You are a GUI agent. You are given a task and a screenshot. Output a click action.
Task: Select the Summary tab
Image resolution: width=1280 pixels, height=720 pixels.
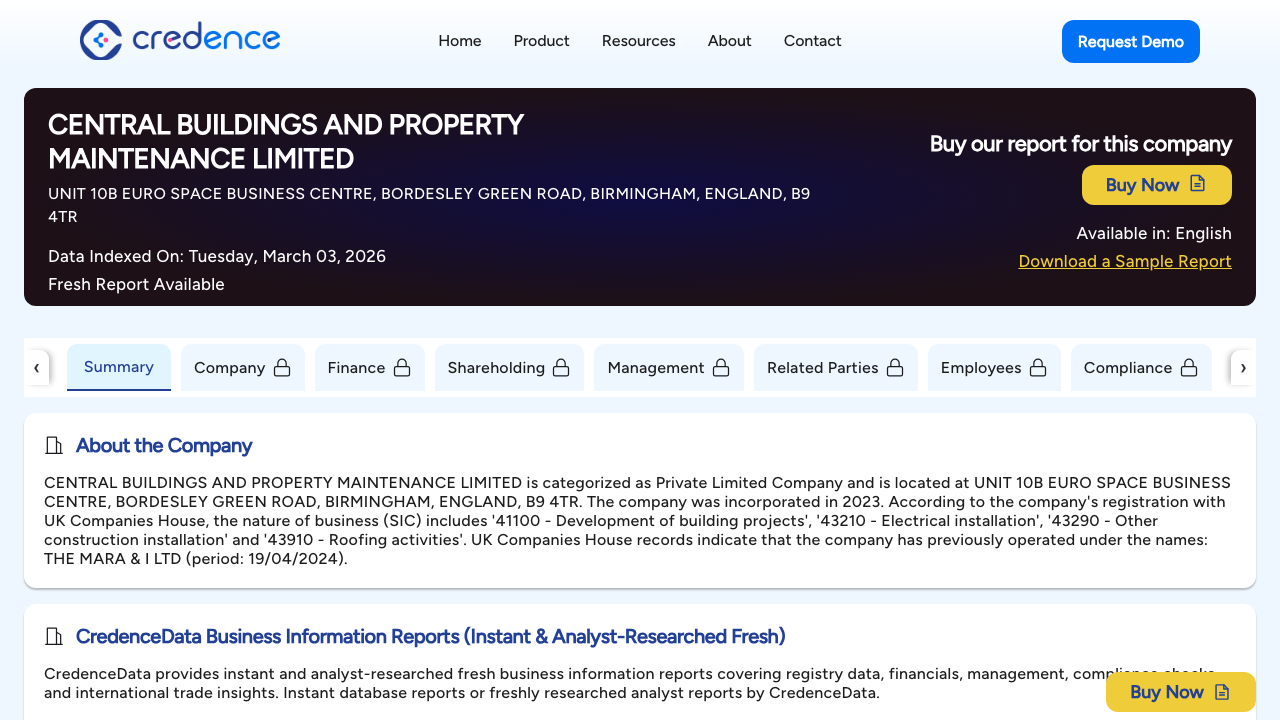point(119,368)
